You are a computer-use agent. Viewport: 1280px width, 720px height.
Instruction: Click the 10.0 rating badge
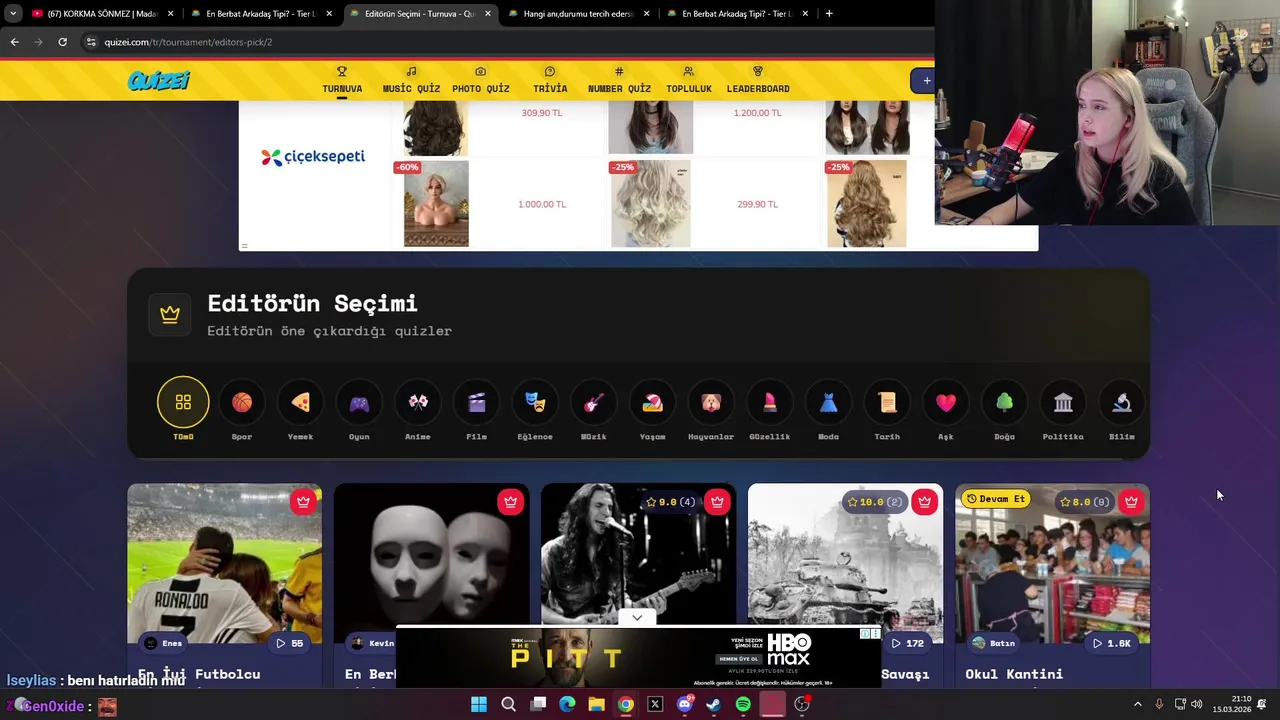873,502
